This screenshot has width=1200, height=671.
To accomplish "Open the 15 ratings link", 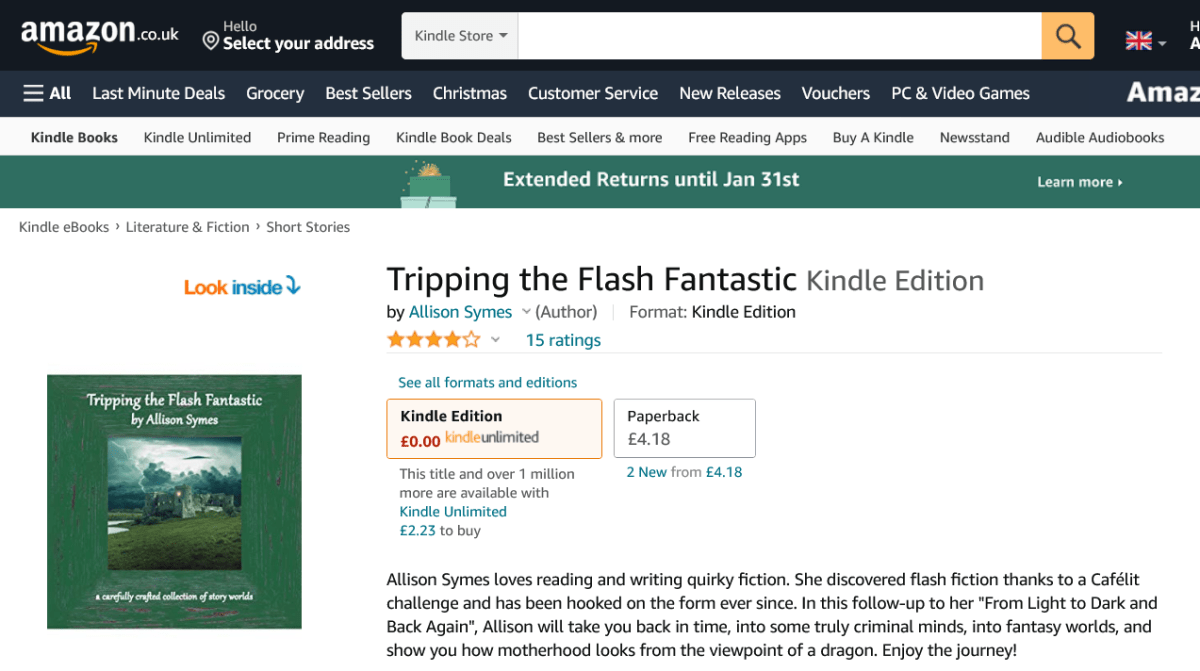I will click(x=563, y=340).
